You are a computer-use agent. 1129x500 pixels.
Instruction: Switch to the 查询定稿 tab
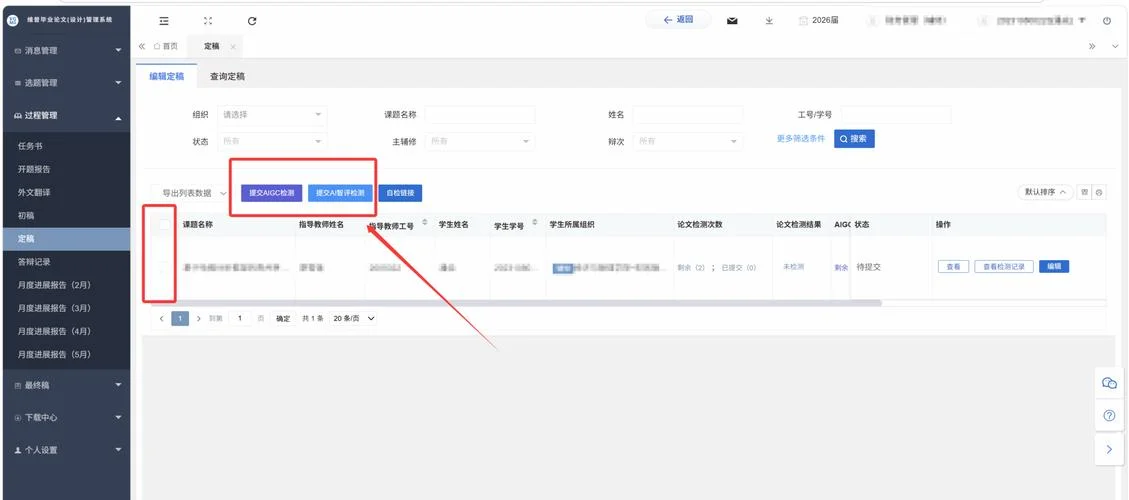(227, 76)
